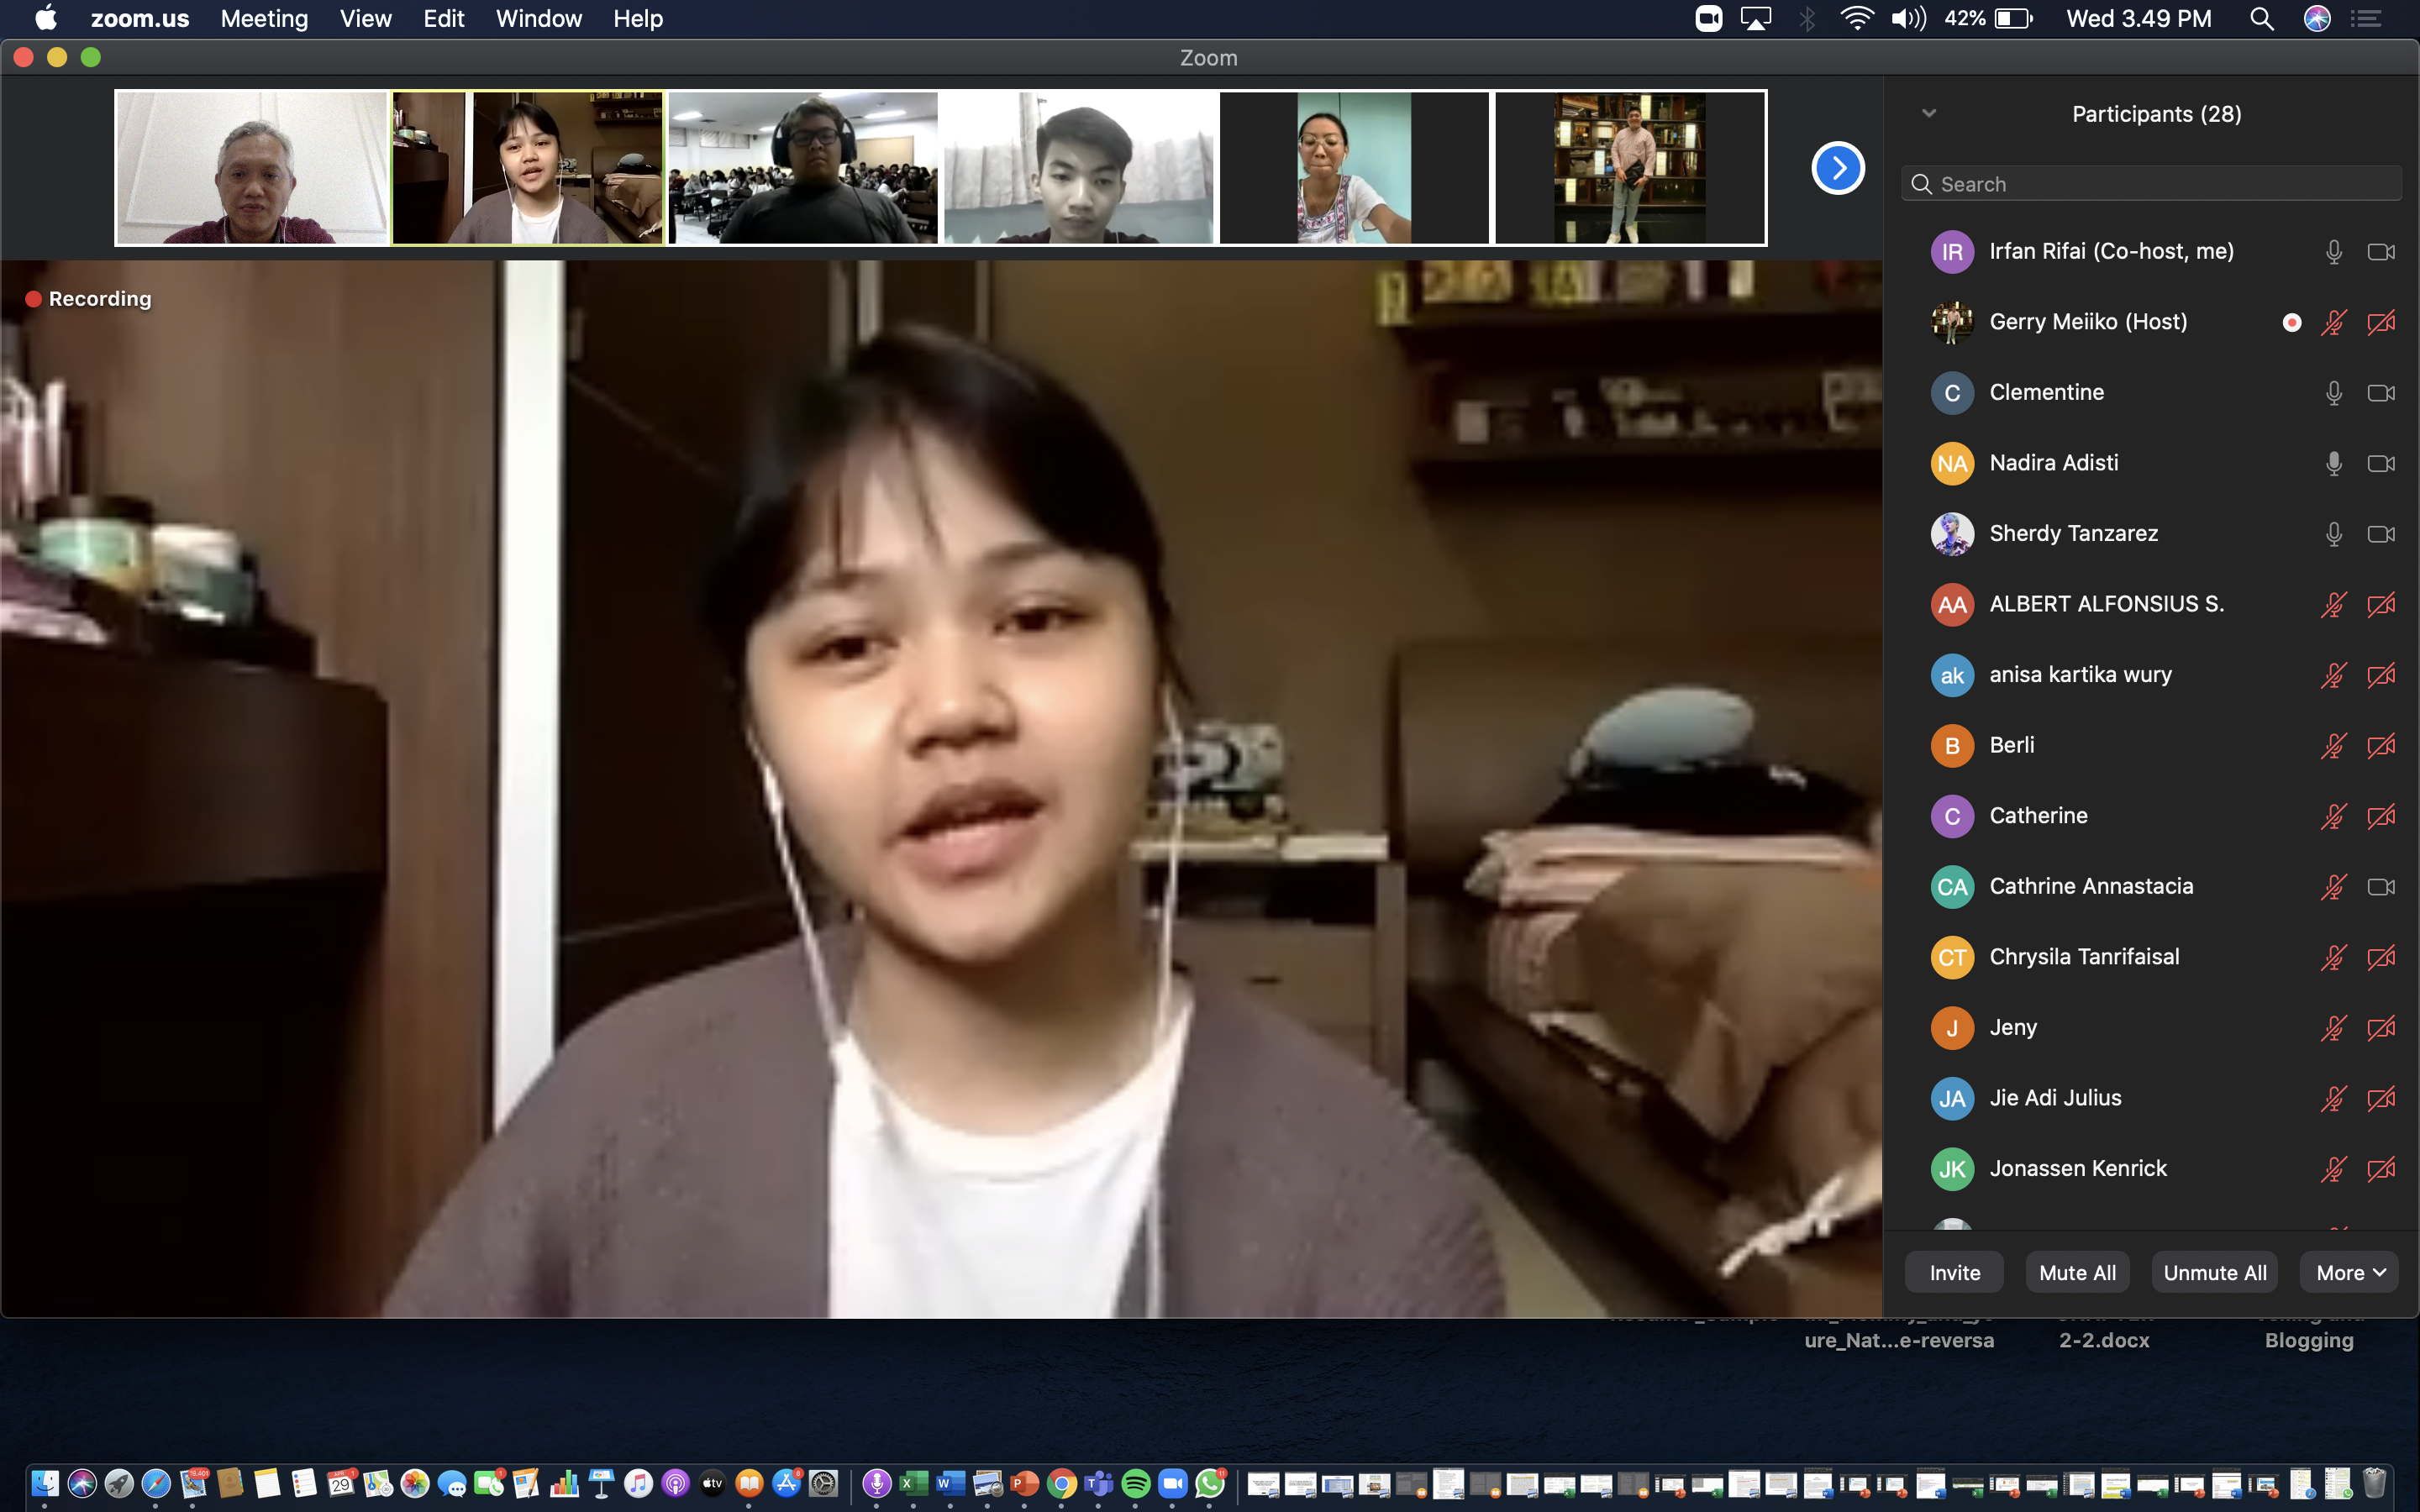
Task: Click the Zoom camera icon in the menu bar
Action: click(1708, 19)
